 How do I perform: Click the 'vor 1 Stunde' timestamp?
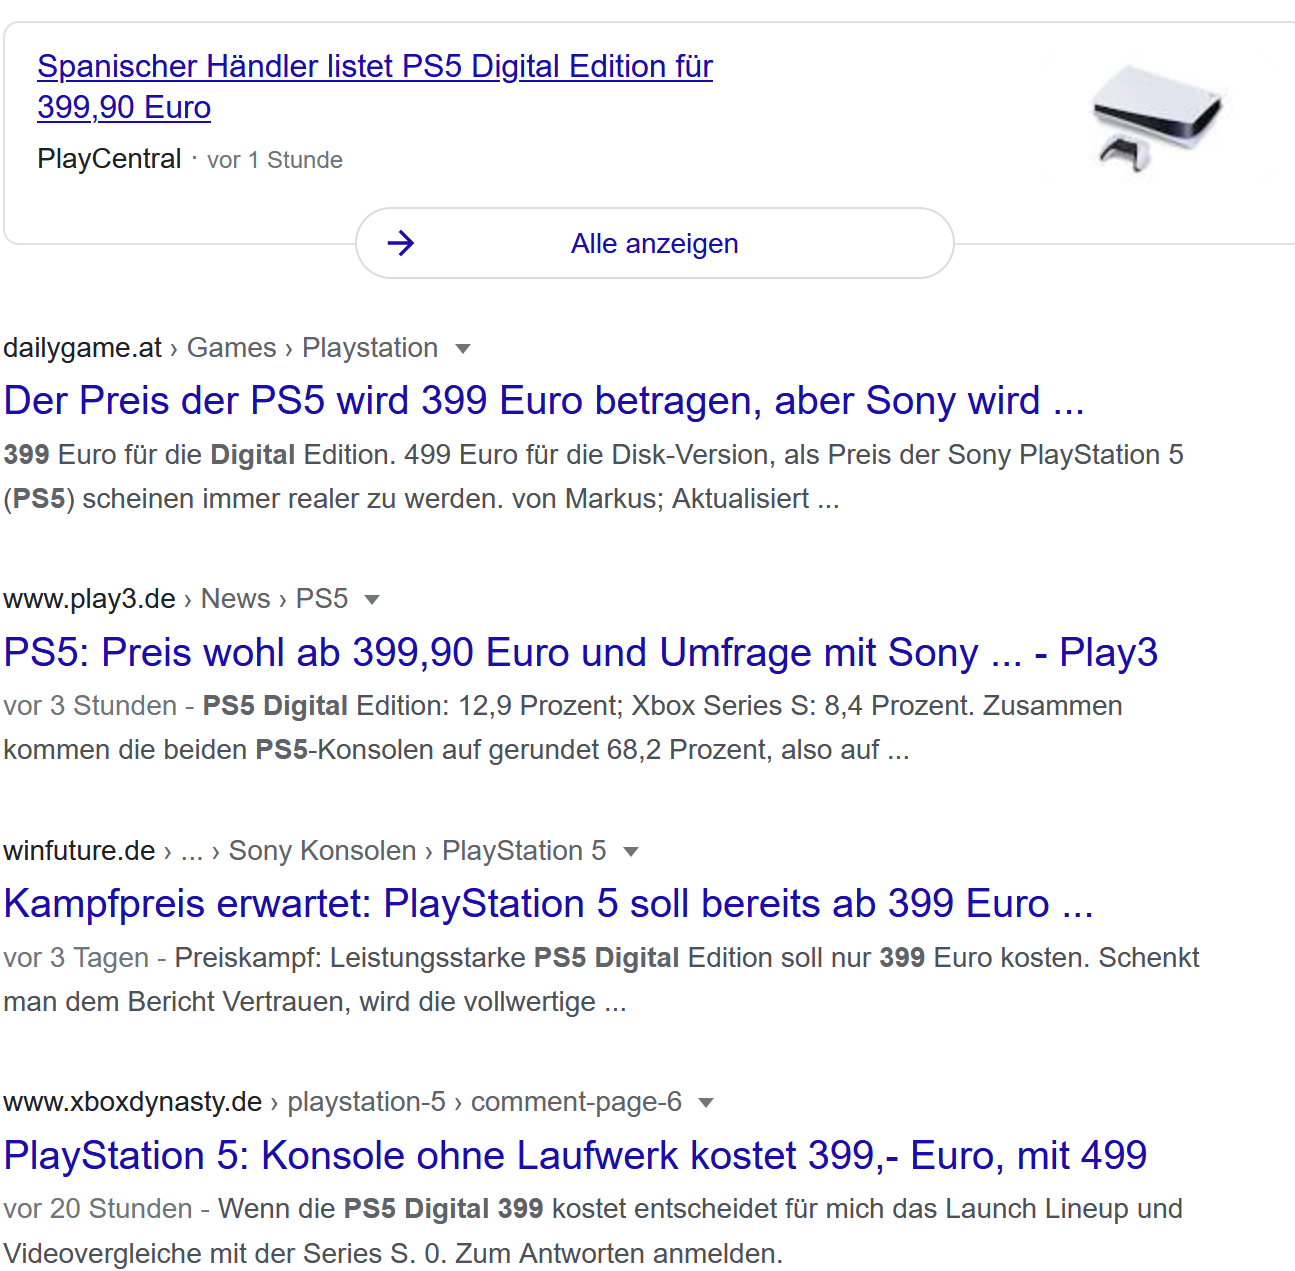point(275,160)
